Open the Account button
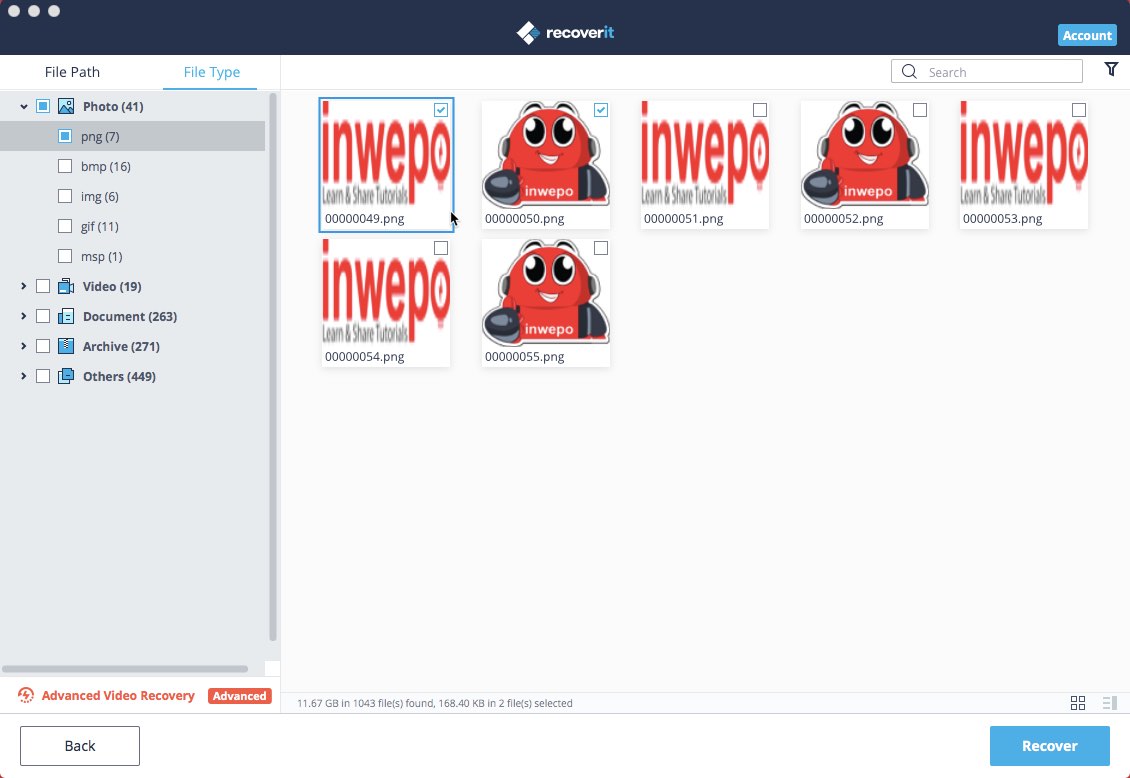 point(1087,35)
